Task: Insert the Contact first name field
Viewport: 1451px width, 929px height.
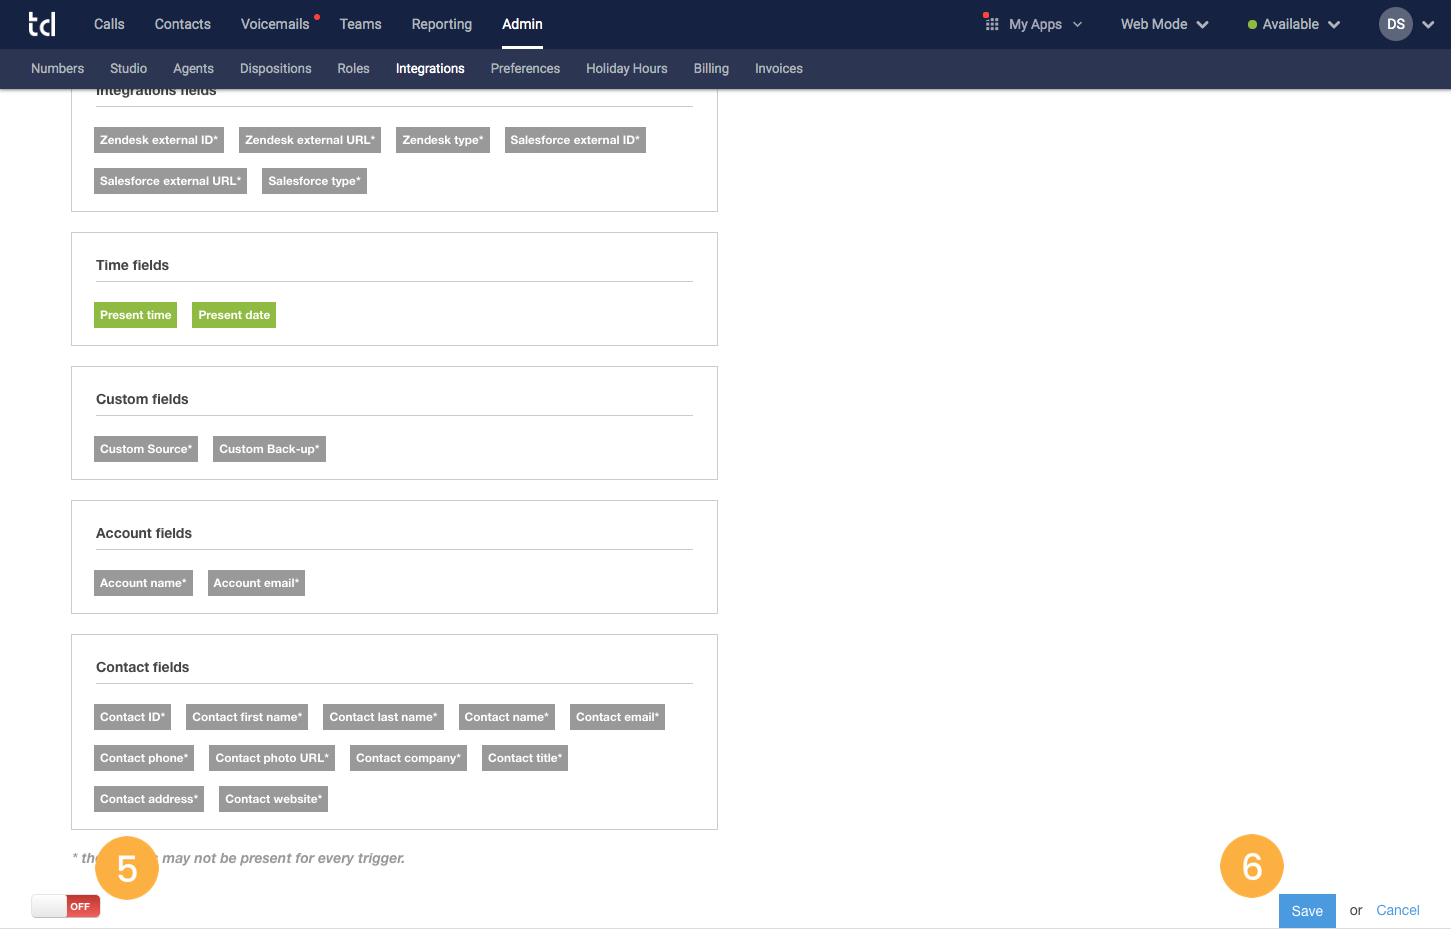Action: pyautogui.click(x=247, y=717)
